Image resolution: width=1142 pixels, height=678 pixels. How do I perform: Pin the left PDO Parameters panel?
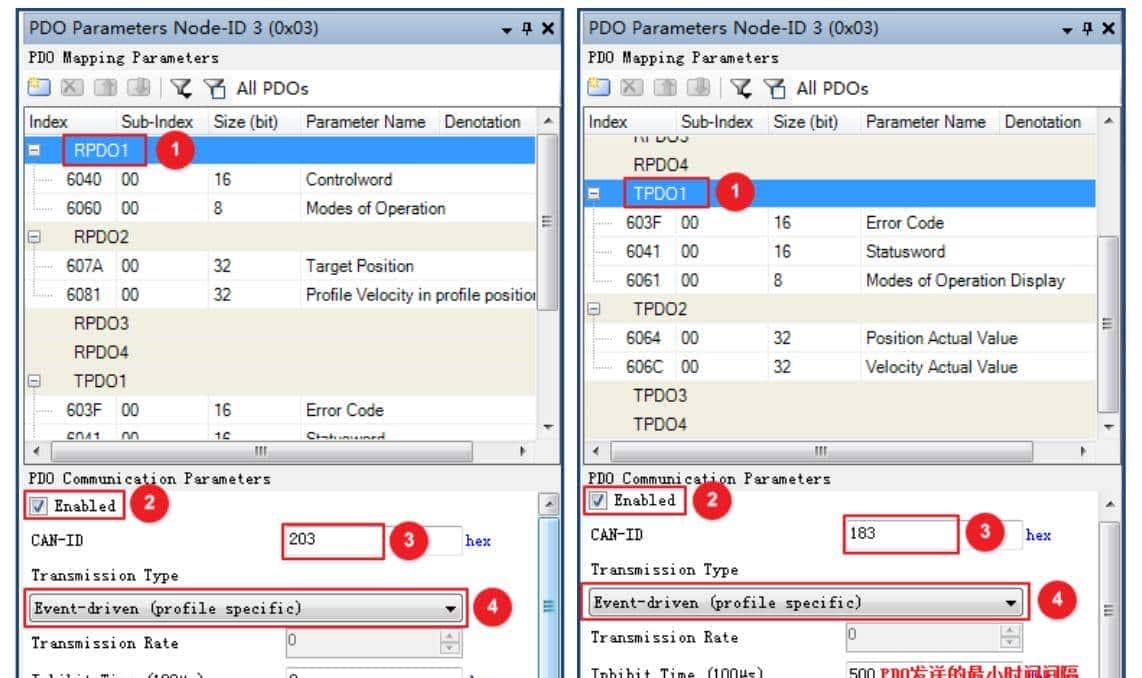(527, 28)
